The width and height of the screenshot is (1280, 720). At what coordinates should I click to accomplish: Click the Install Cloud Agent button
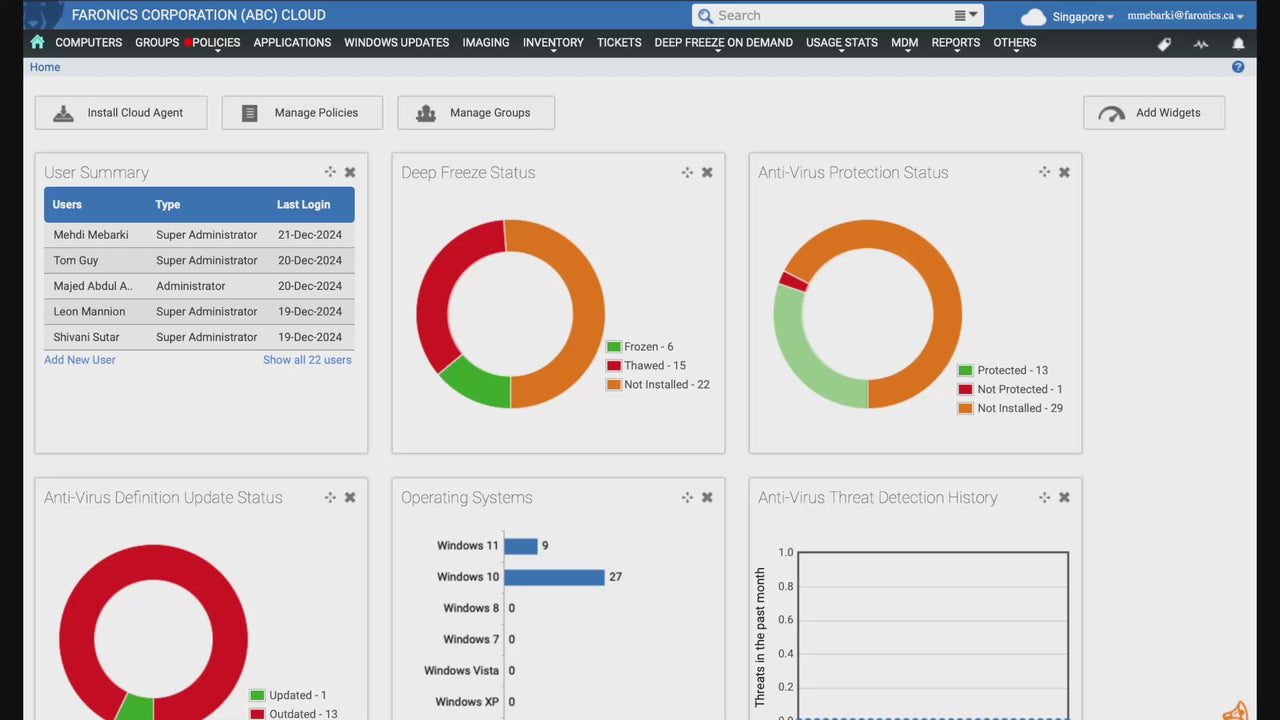[121, 113]
